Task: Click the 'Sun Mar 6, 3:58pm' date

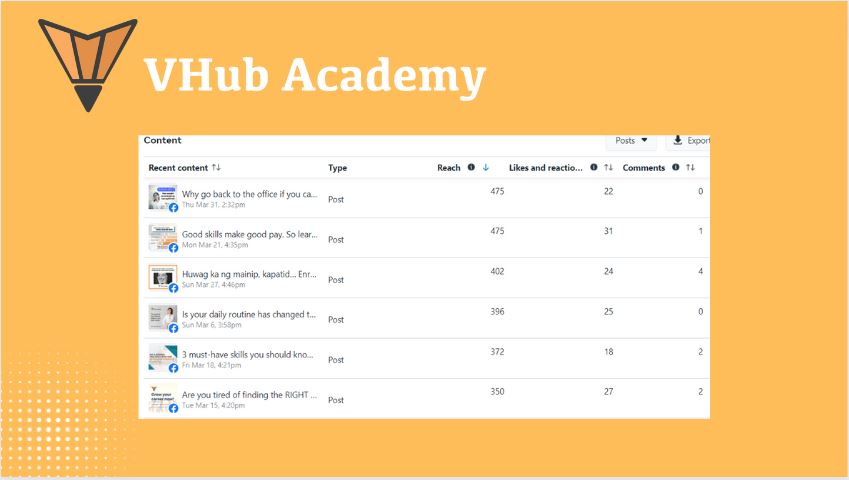Action: click(212, 325)
